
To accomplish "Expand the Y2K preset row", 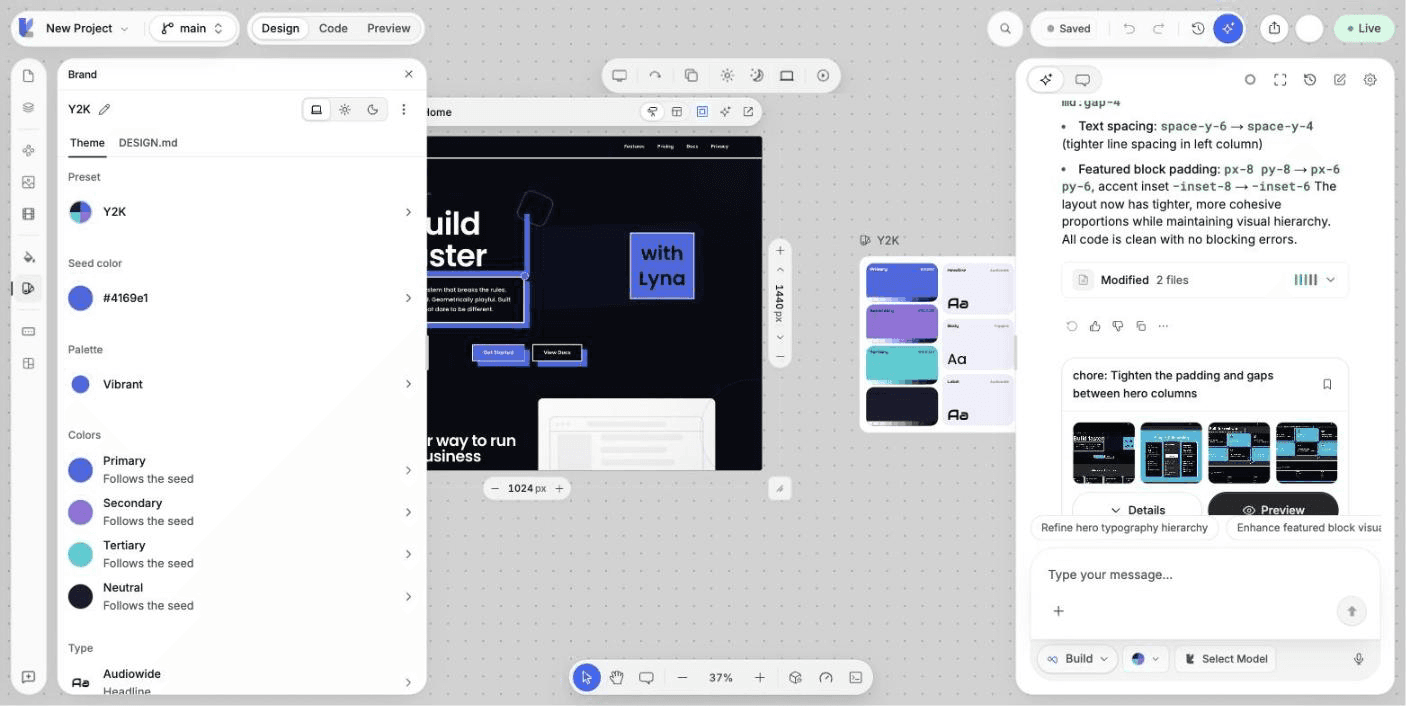I will click(240, 212).
